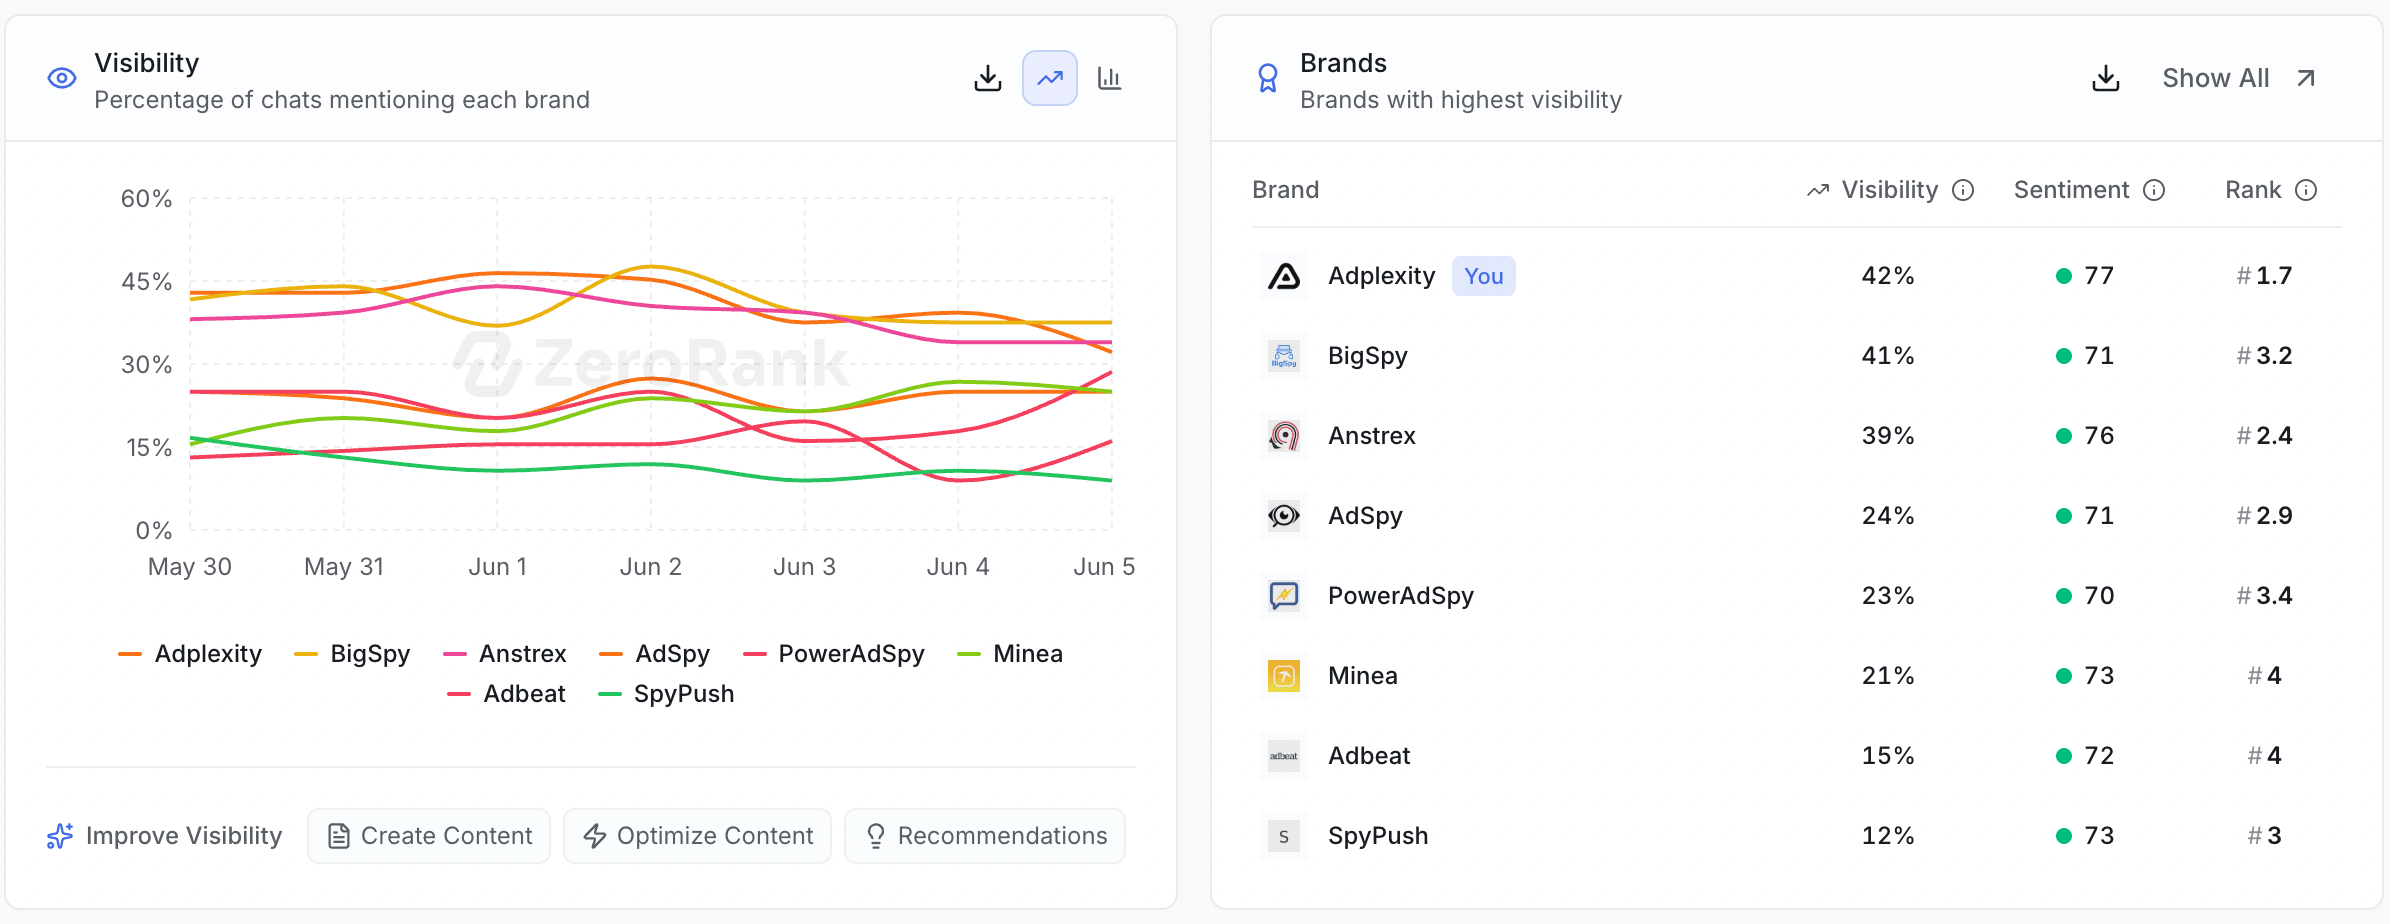
Task: Click May 30 x-axis date label
Action: 190,567
